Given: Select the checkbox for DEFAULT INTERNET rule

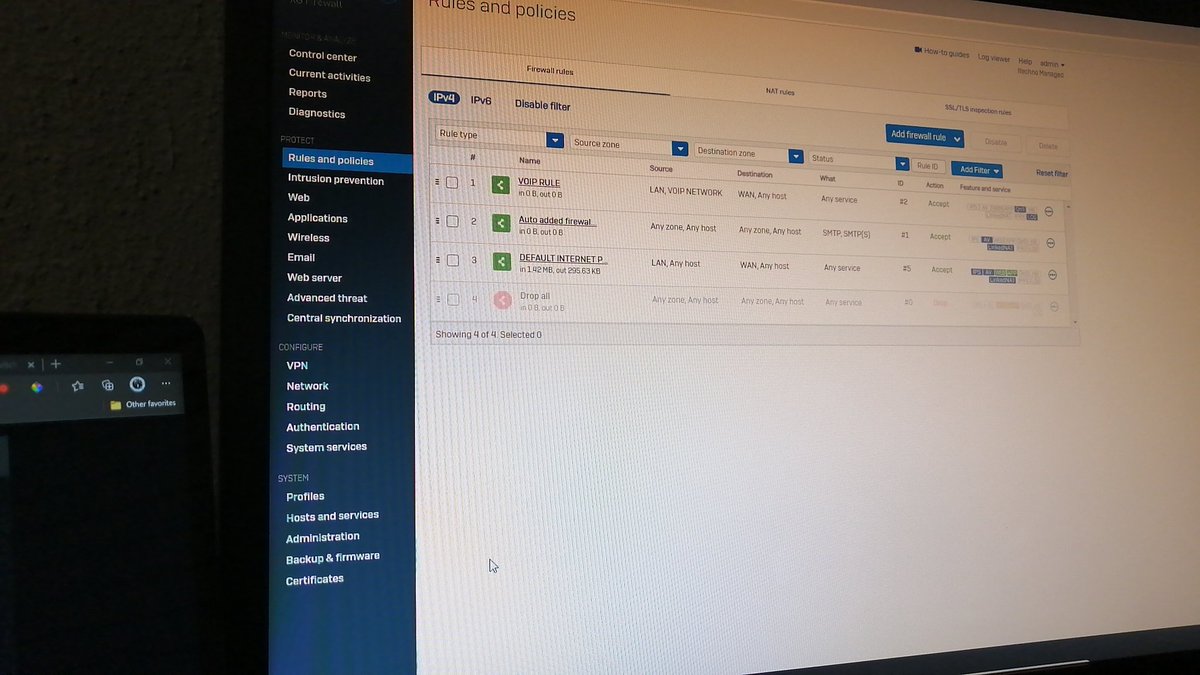Looking at the screenshot, I should (x=452, y=260).
